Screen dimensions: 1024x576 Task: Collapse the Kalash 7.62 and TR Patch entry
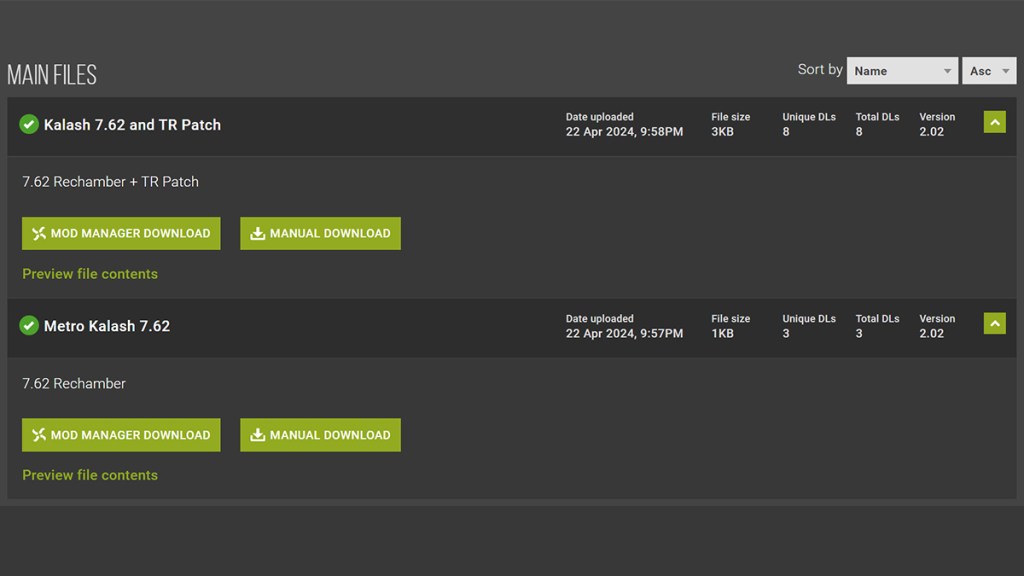[994, 121]
